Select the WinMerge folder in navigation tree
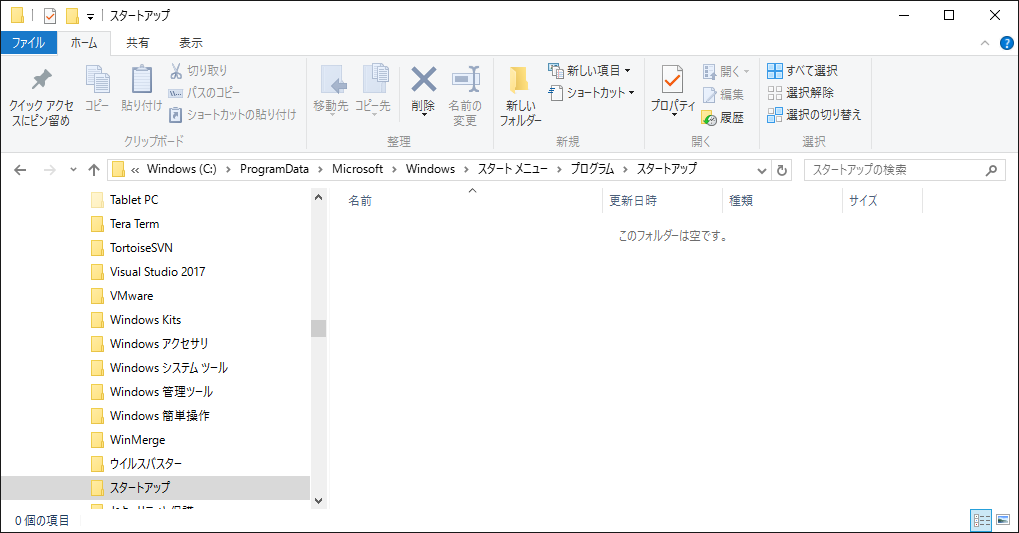 pyautogui.click(x=137, y=440)
